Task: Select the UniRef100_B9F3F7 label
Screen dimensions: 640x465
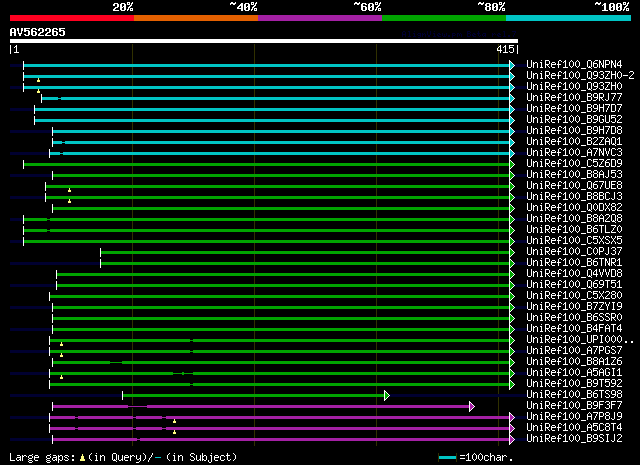Action: [574, 406]
